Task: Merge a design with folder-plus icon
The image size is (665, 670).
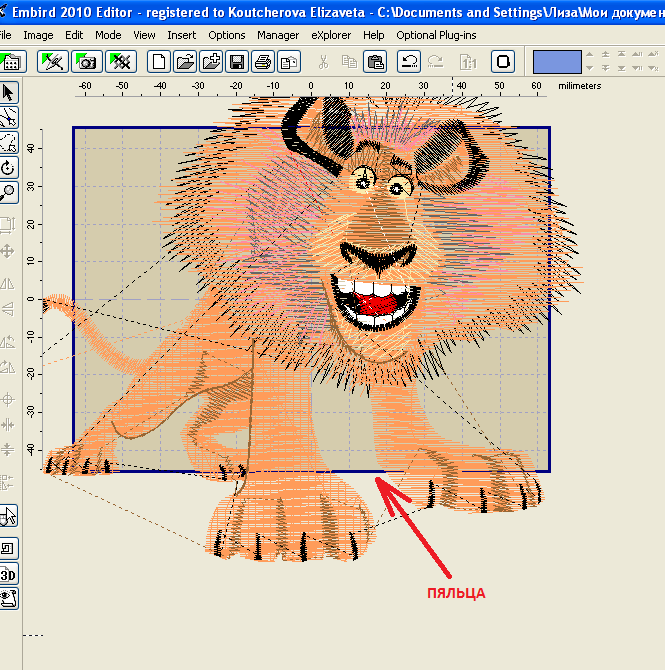Action: coord(211,62)
